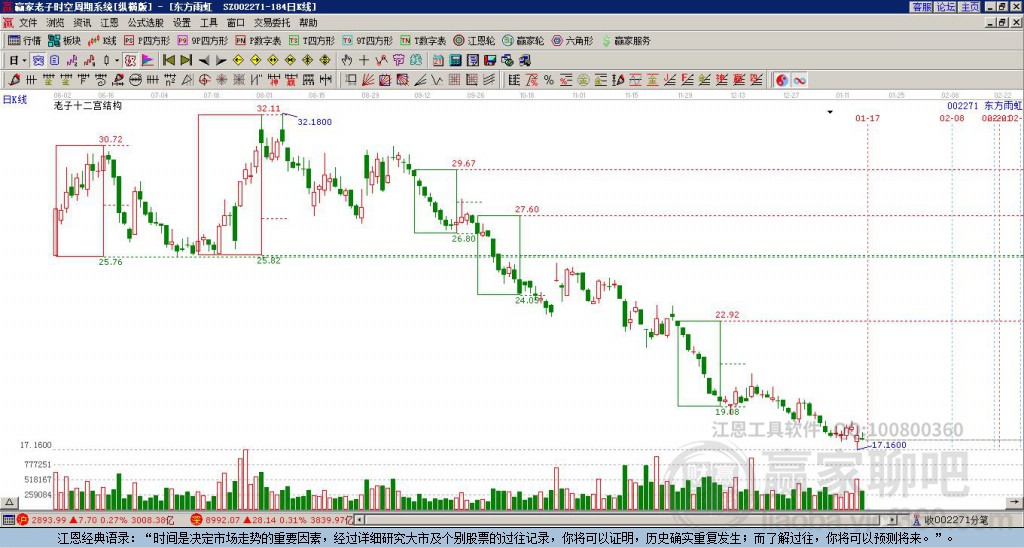Open 赢家服务 service page

tap(626, 40)
